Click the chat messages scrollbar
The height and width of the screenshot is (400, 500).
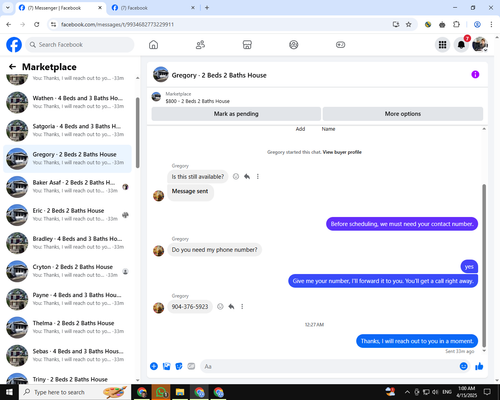[484, 265]
